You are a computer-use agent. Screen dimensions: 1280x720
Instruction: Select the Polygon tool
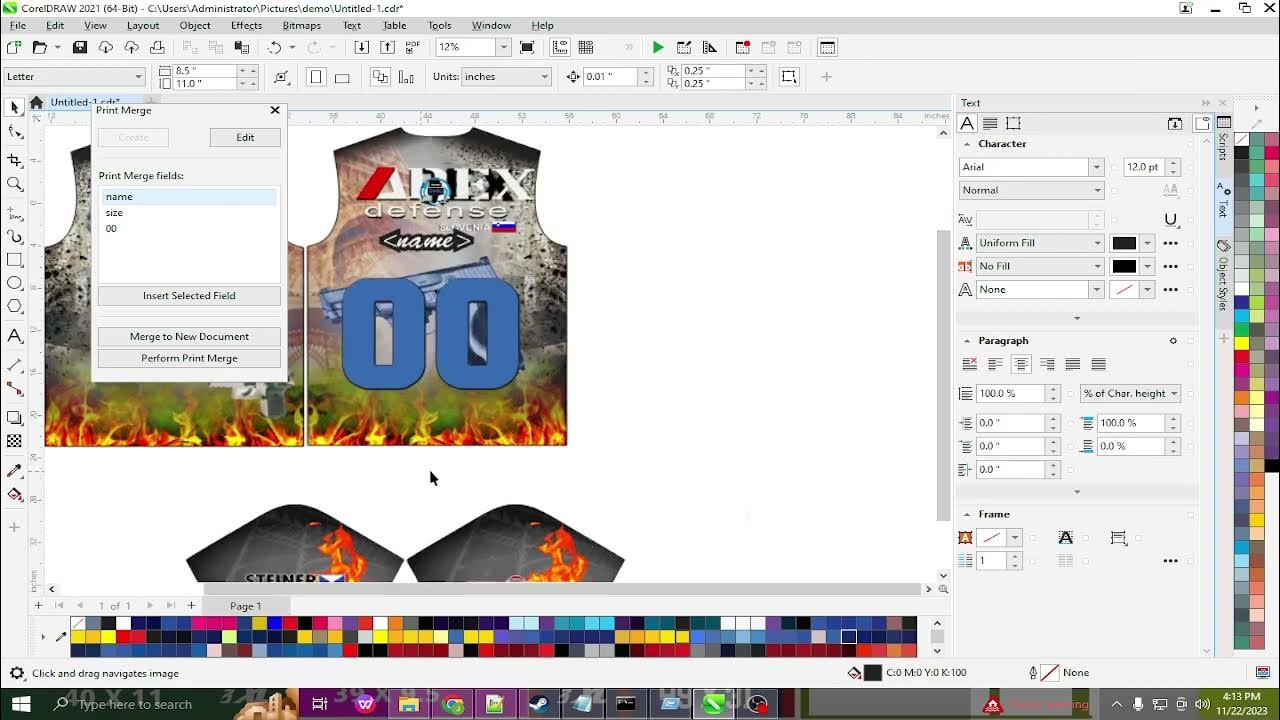tap(14, 307)
